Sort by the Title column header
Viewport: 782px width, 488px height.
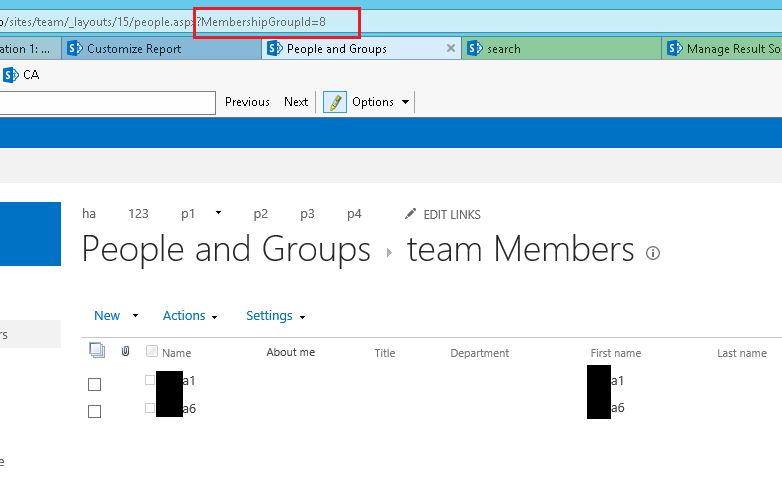[385, 353]
